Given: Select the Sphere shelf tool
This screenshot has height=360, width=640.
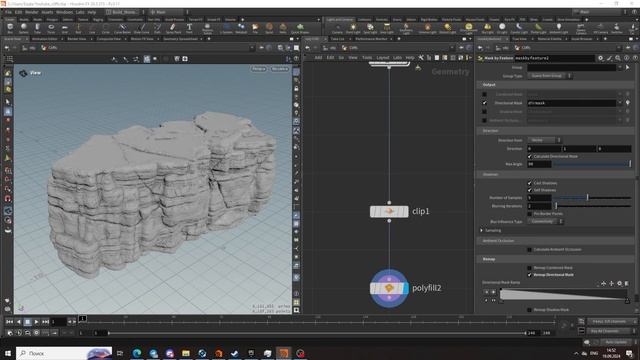Looking at the screenshot, I should [x=24, y=28].
